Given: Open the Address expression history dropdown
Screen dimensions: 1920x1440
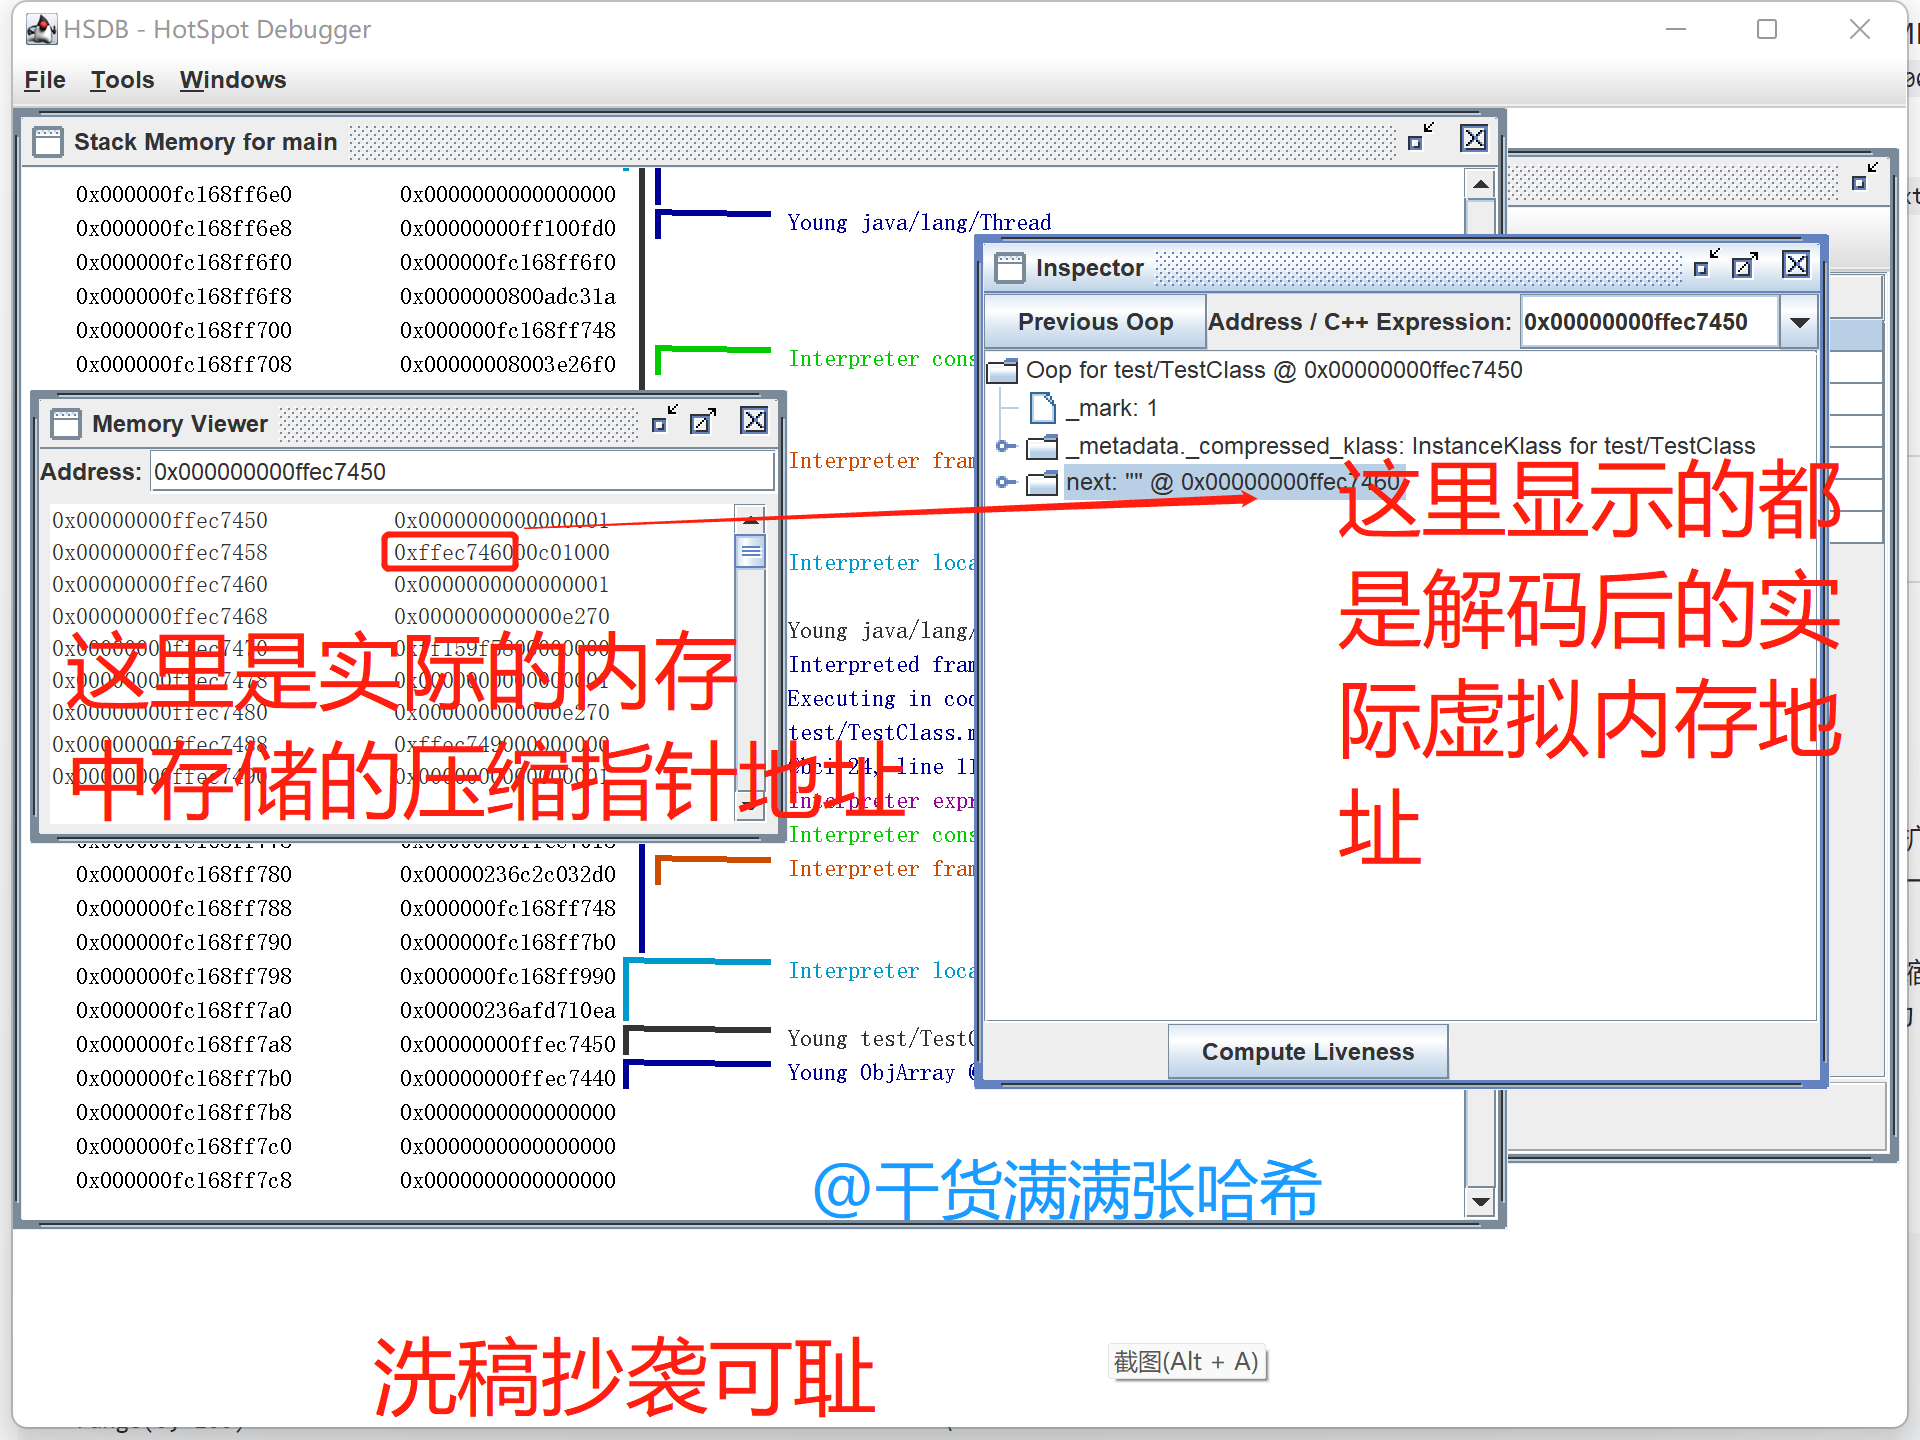Looking at the screenshot, I should point(1799,322).
